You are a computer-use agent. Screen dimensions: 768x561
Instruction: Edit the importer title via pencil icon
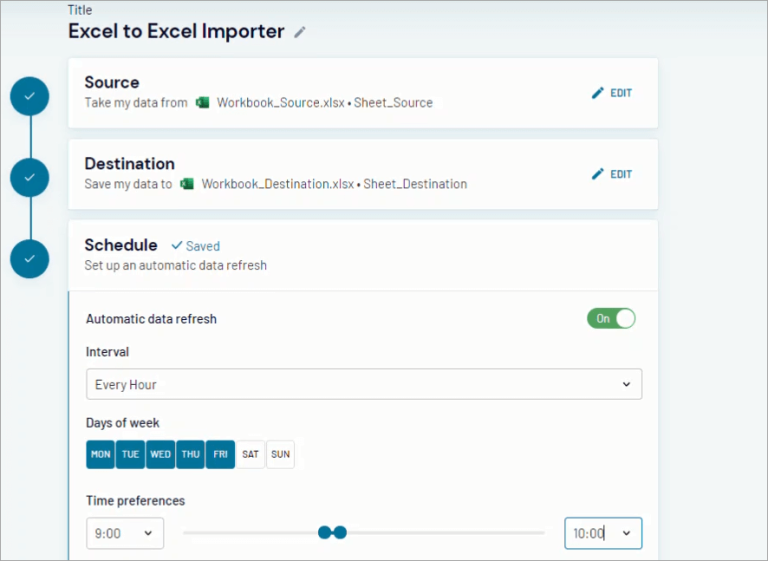click(300, 32)
